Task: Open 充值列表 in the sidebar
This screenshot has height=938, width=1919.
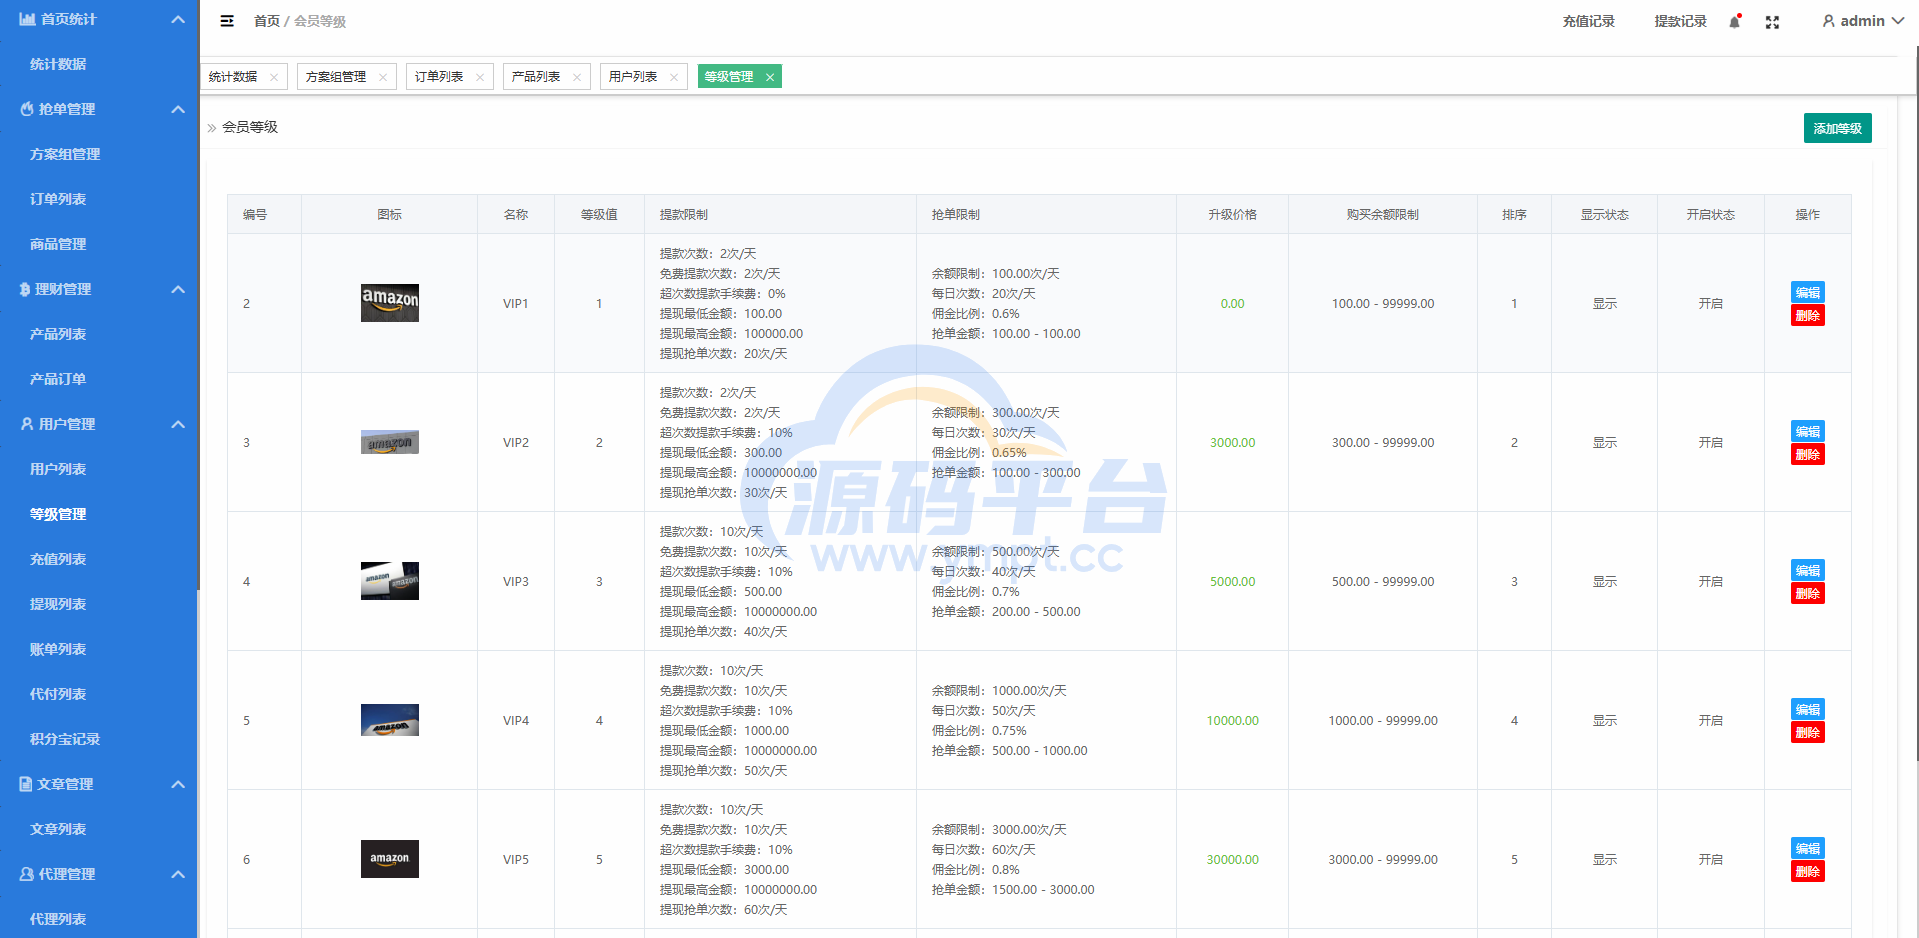Action: pos(58,559)
